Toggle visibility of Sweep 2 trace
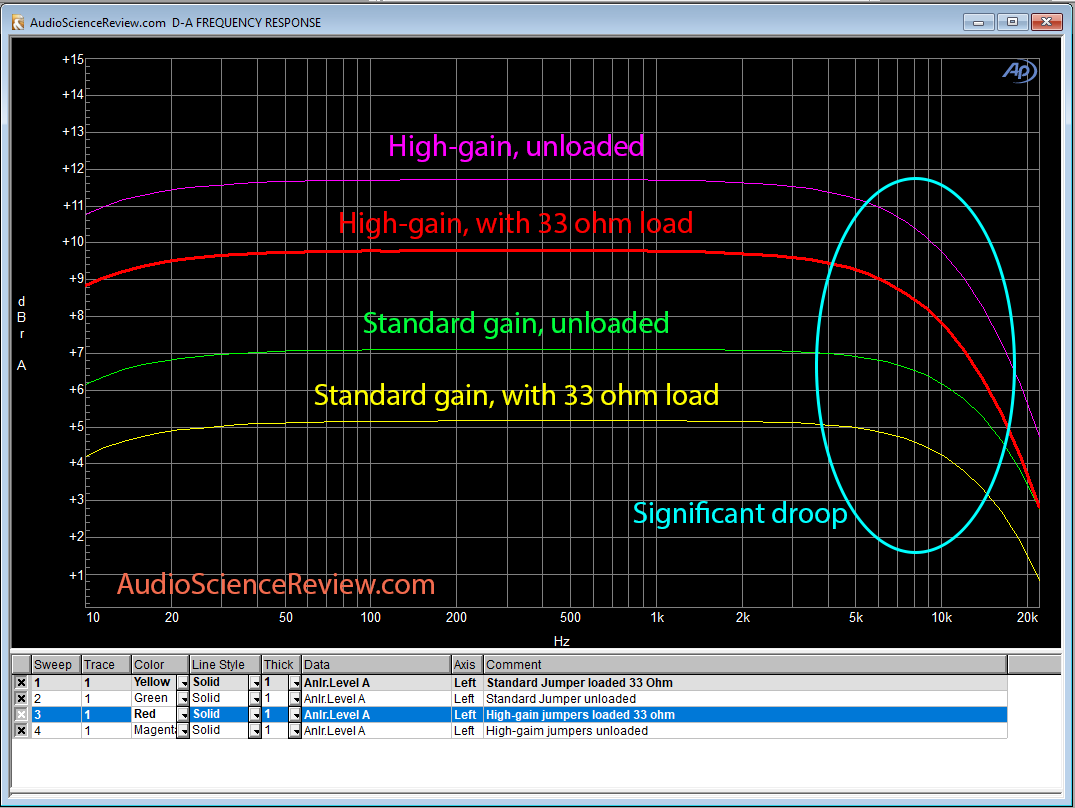The image size is (1075, 808). pyautogui.click(x=22, y=698)
